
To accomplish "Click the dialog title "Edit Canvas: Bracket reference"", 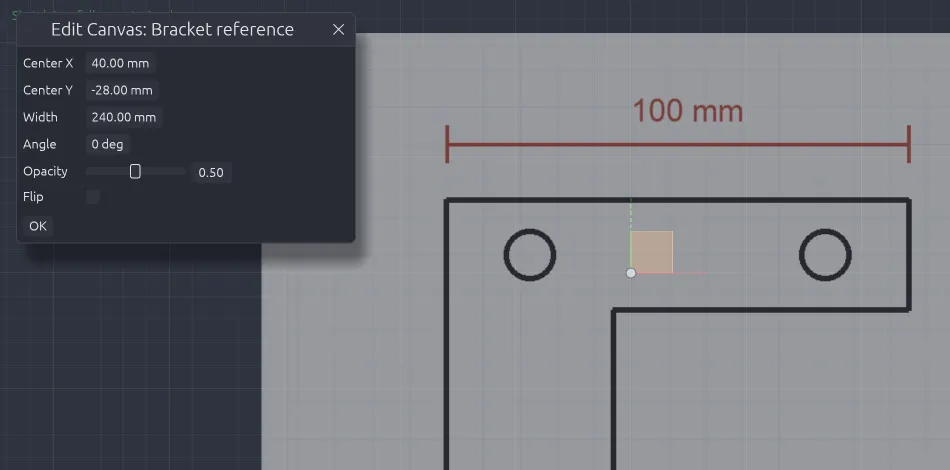I will tap(173, 29).
